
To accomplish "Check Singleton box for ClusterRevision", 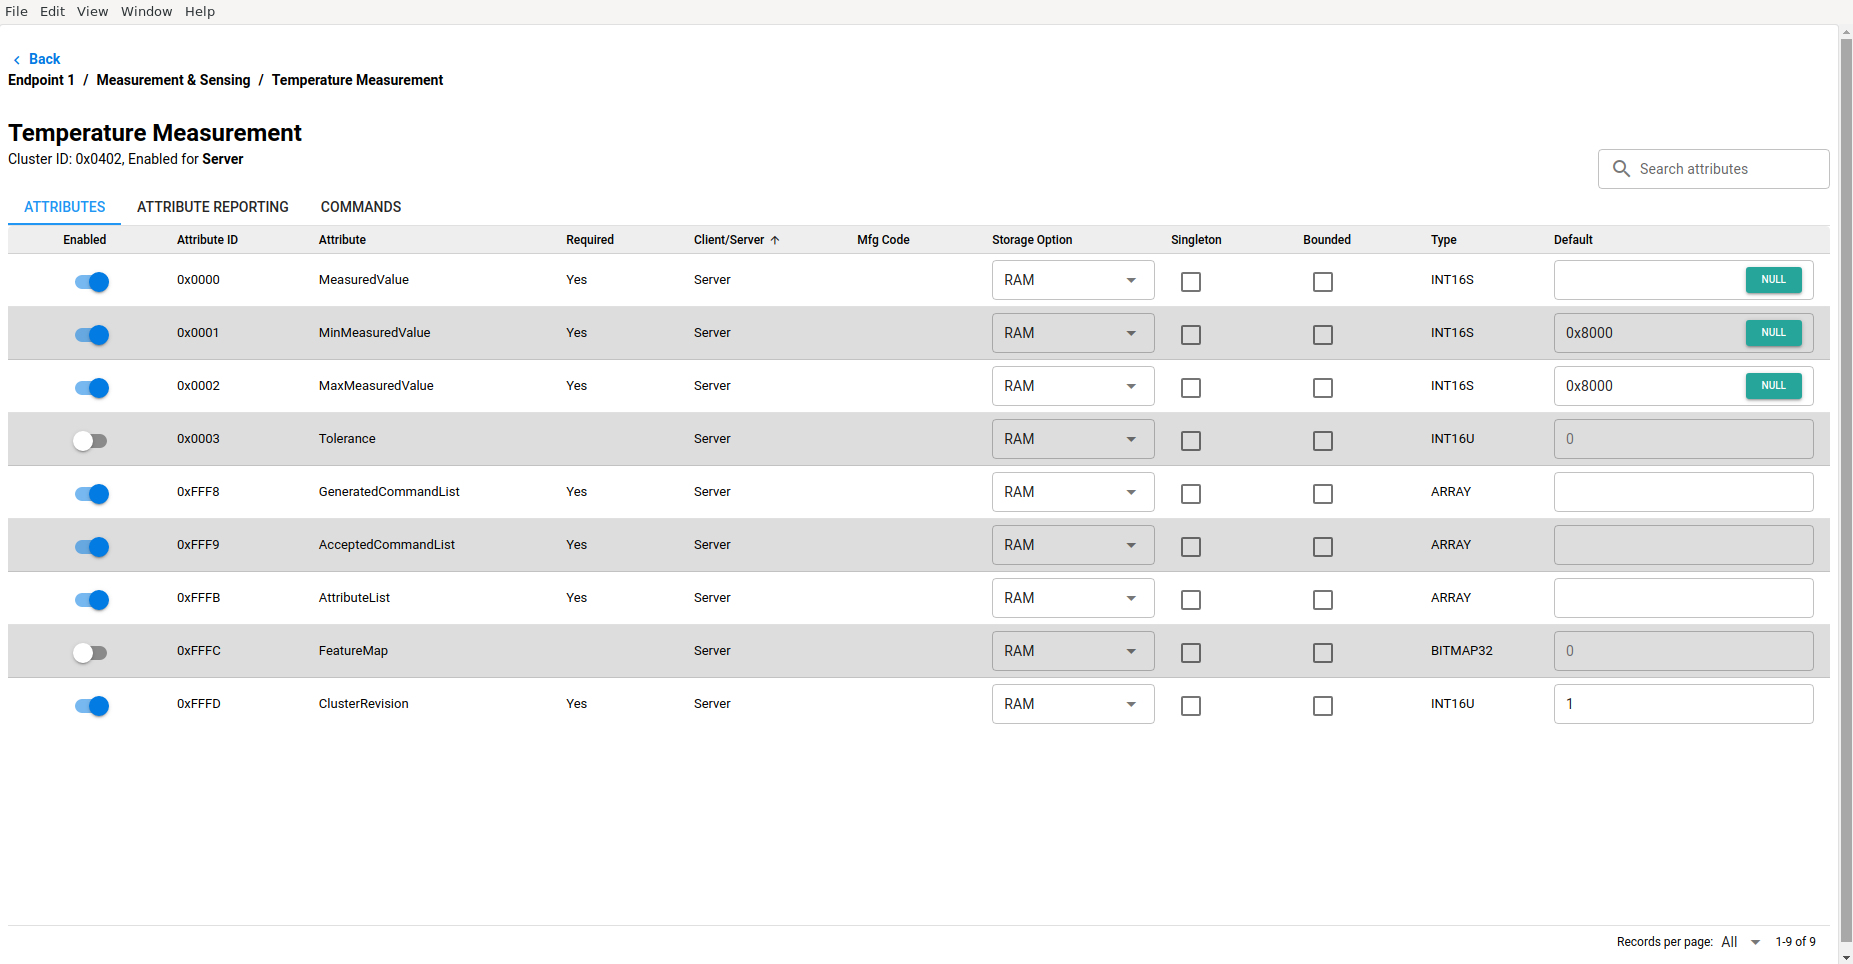I will [x=1190, y=706].
